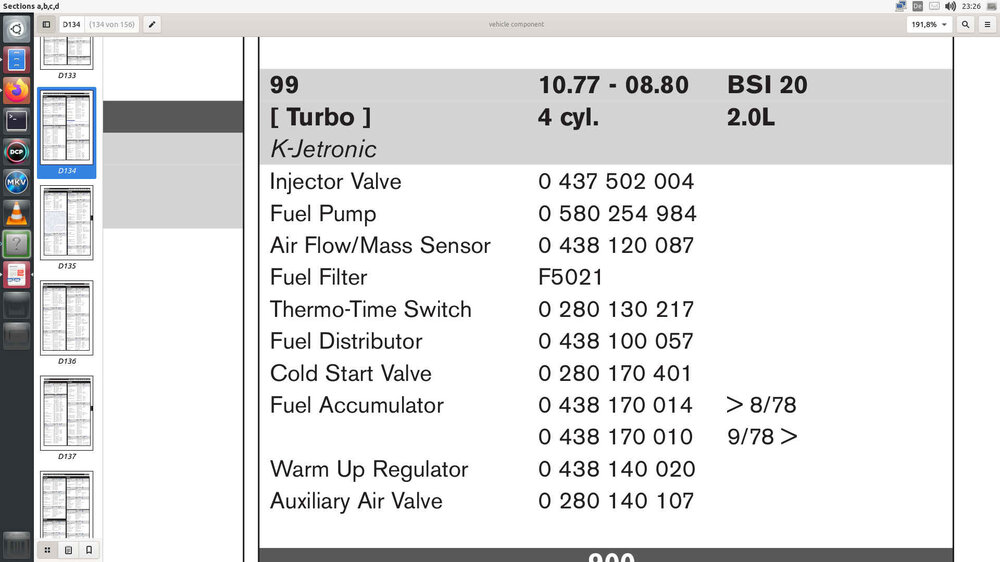Viewport: 1000px width, 562px height.
Task: Click the D134 page number field
Action: click(x=72, y=24)
